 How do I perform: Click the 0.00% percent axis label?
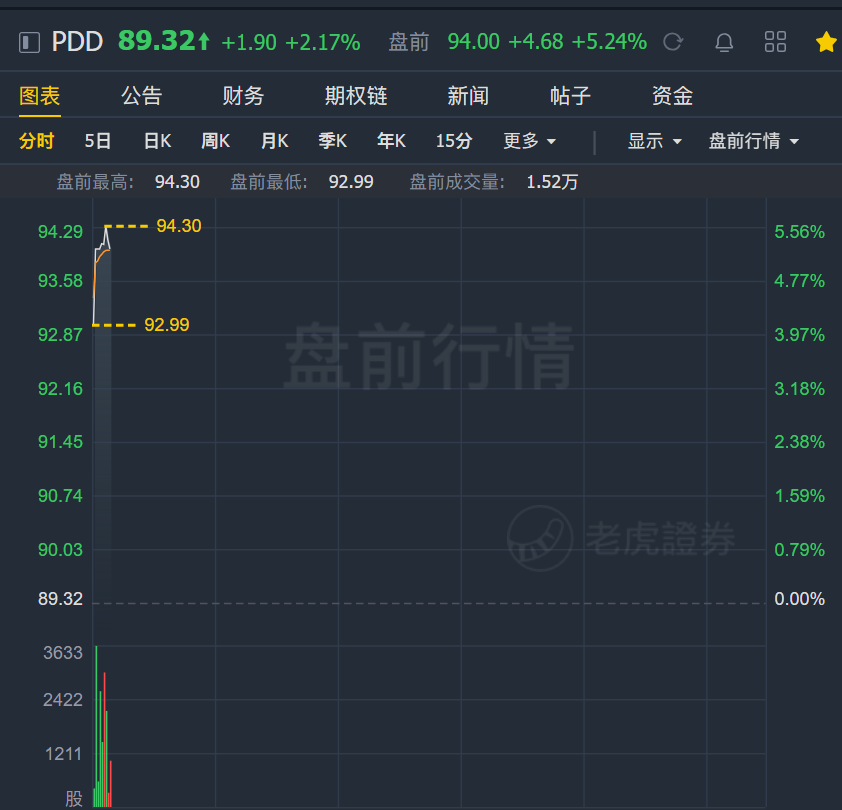click(x=799, y=599)
